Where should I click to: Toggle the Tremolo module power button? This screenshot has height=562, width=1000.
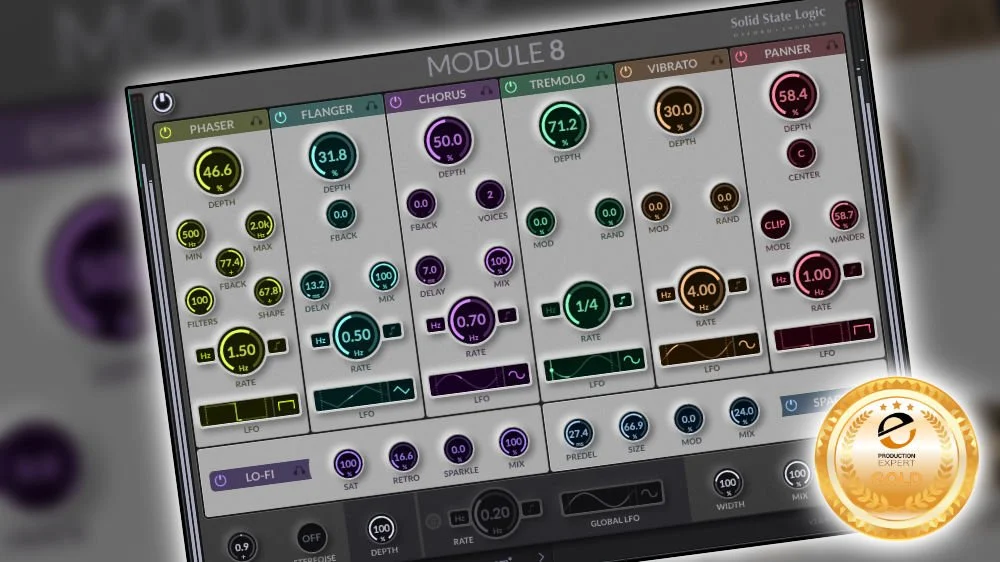(x=511, y=86)
